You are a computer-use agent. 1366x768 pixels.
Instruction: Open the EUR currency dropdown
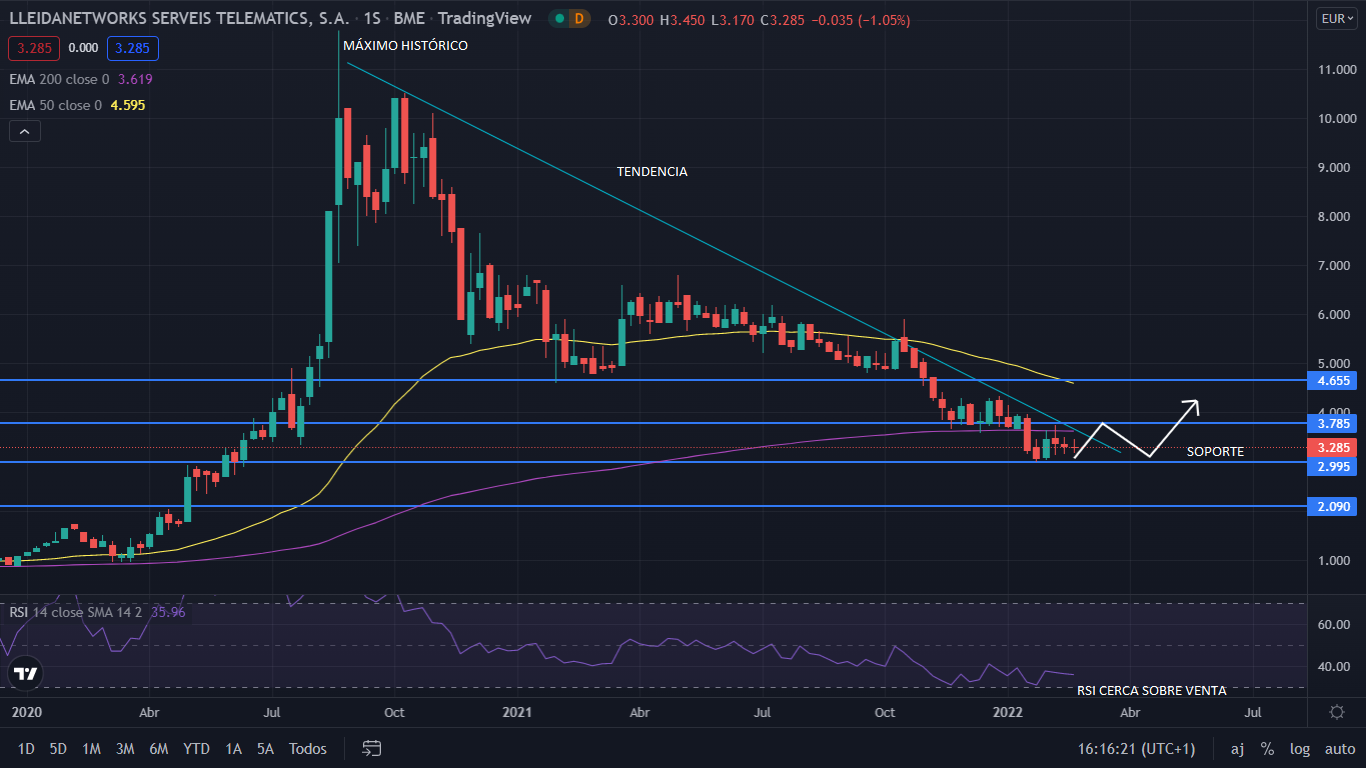[1336, 18]
